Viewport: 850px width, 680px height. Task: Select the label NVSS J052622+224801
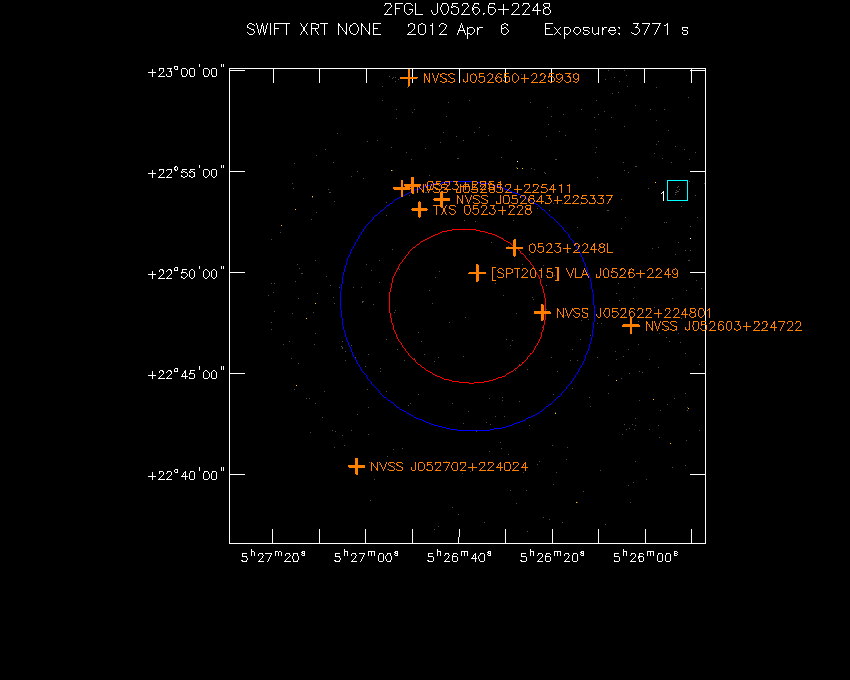[634, 313]
